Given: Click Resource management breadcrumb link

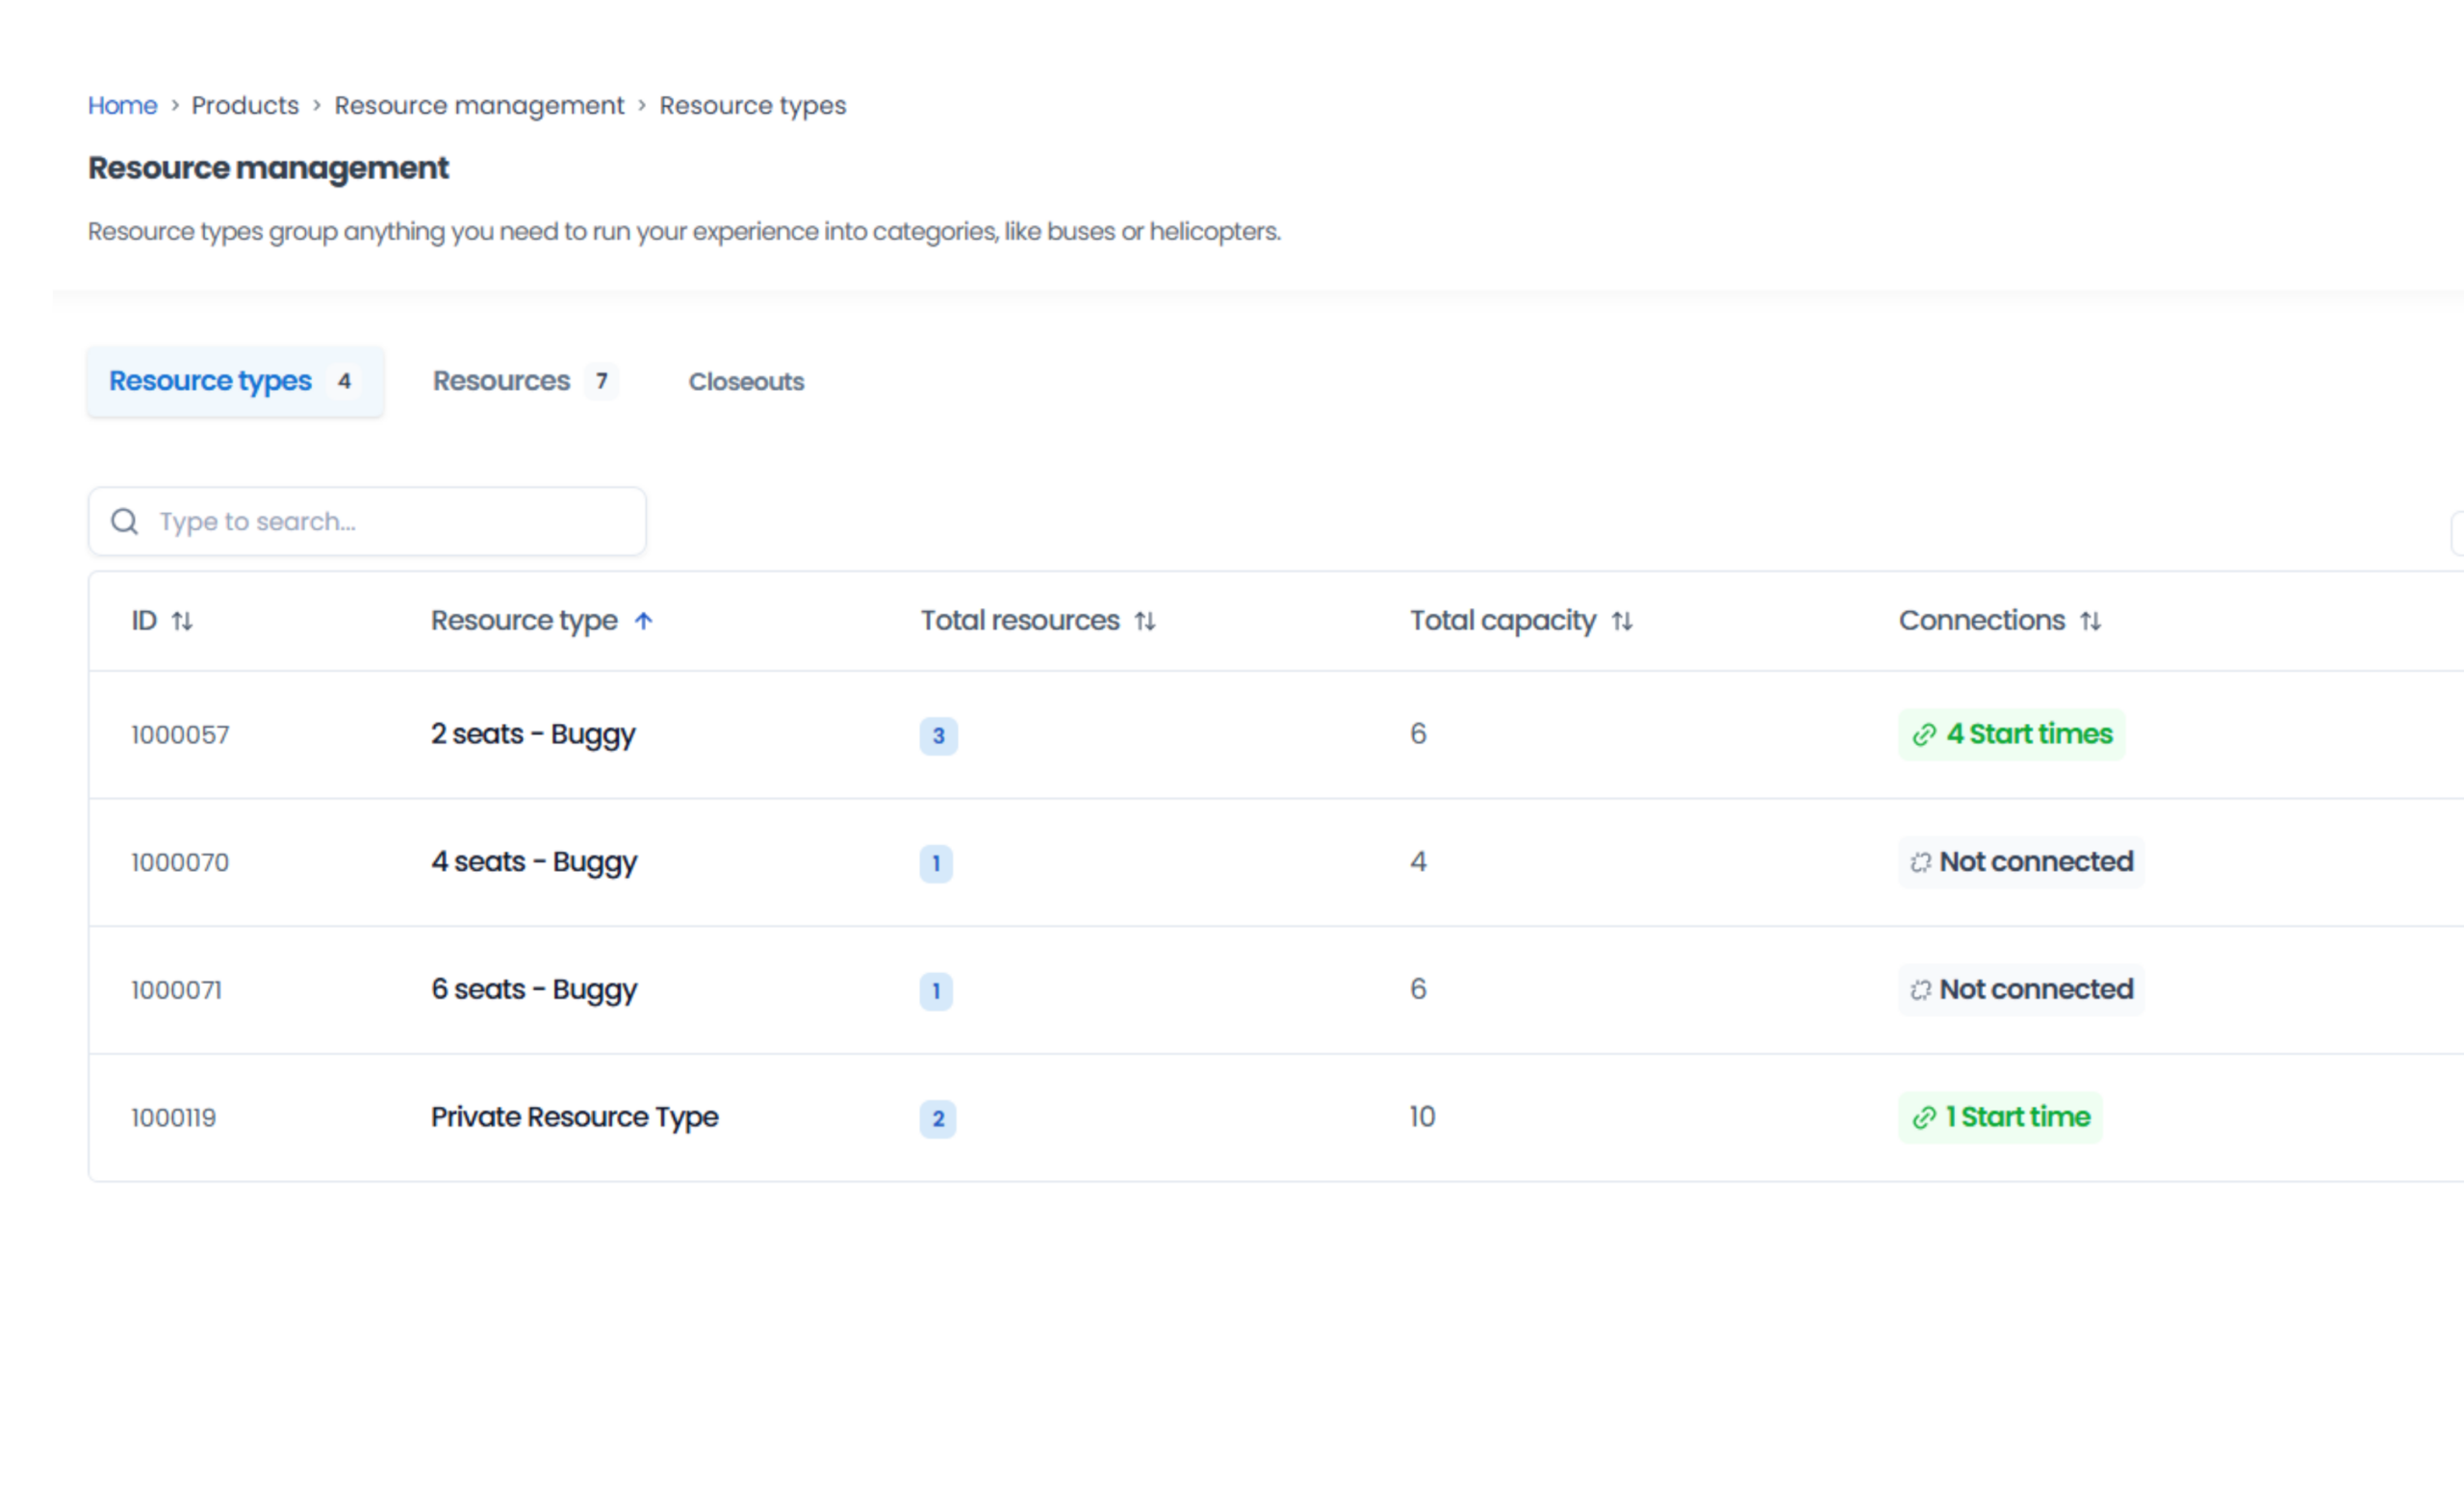Looking at the screenshot, I should click(x=479, y=105).
